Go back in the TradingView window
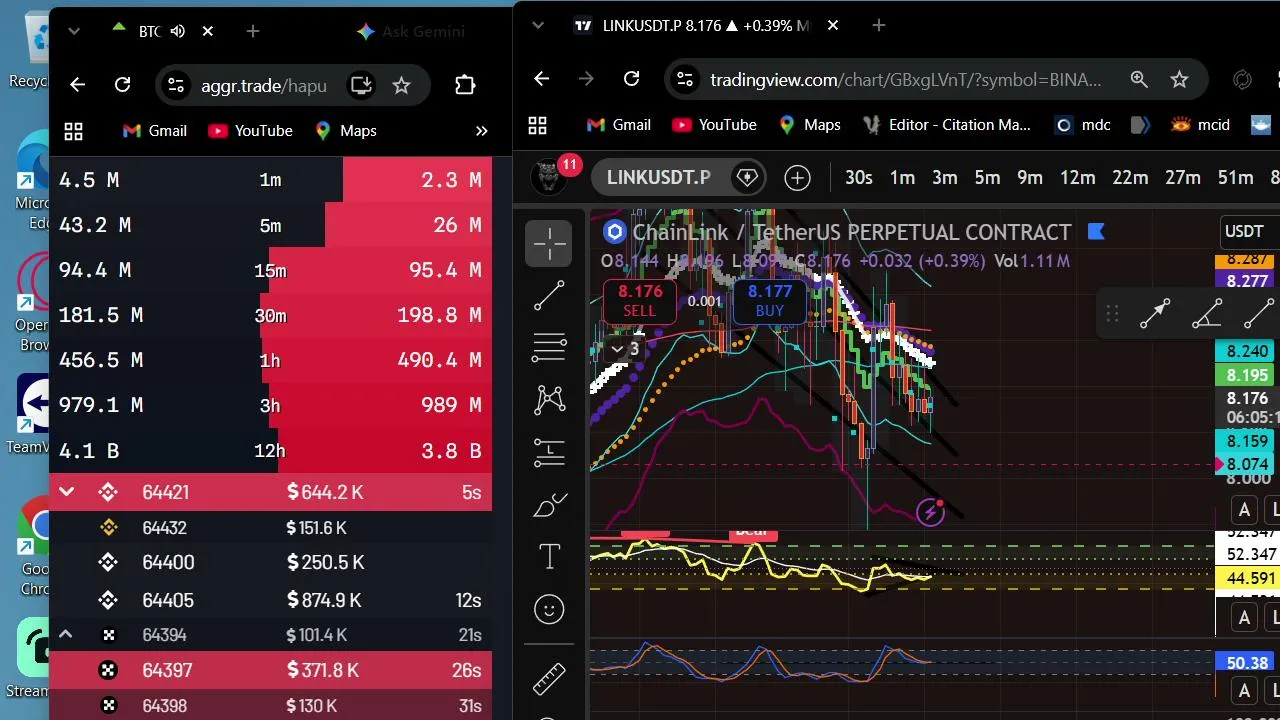The height and width of the screenshot is (720, 1280). [x=541, y=79]
